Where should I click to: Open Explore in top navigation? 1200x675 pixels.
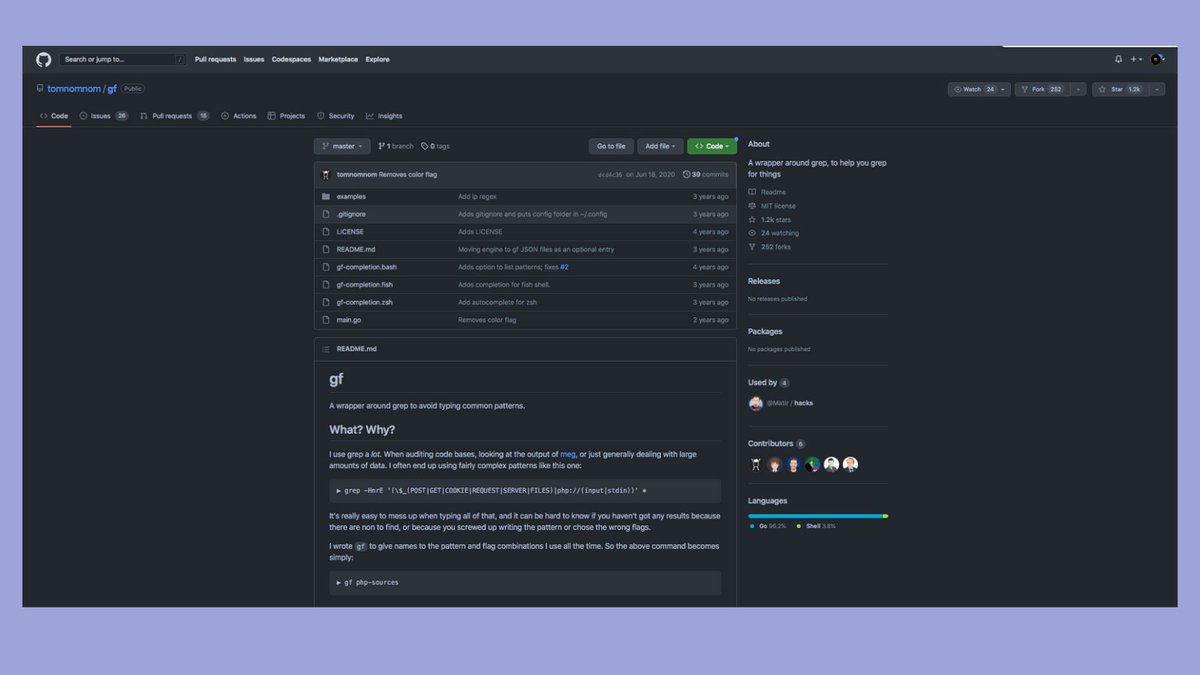coord(377,59)
